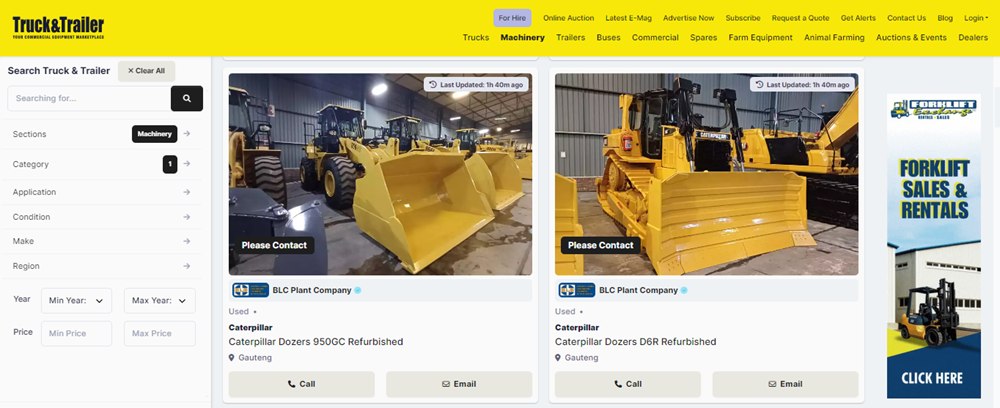Click Please Contact on the 950GC photo
Image resolution: width=1000 pixels, height=408 pixels.
pos(274,245)
